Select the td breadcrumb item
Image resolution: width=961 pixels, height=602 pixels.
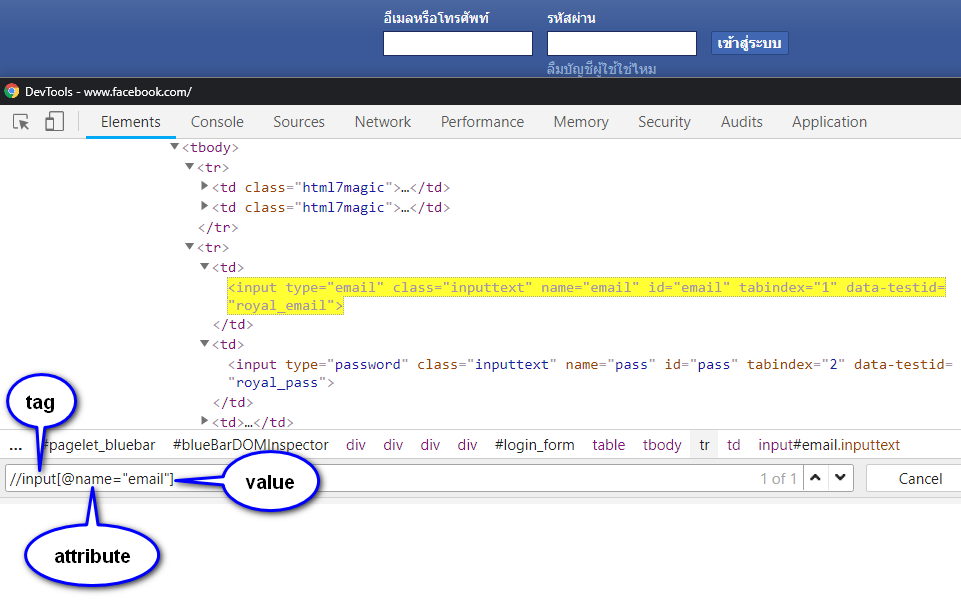[734, 445]
